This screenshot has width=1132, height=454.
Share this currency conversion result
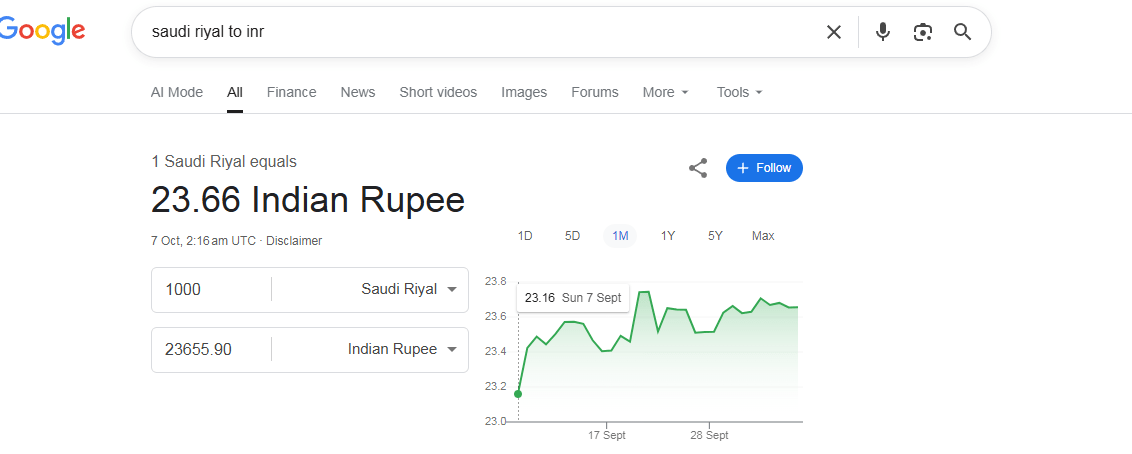(698, 168)
